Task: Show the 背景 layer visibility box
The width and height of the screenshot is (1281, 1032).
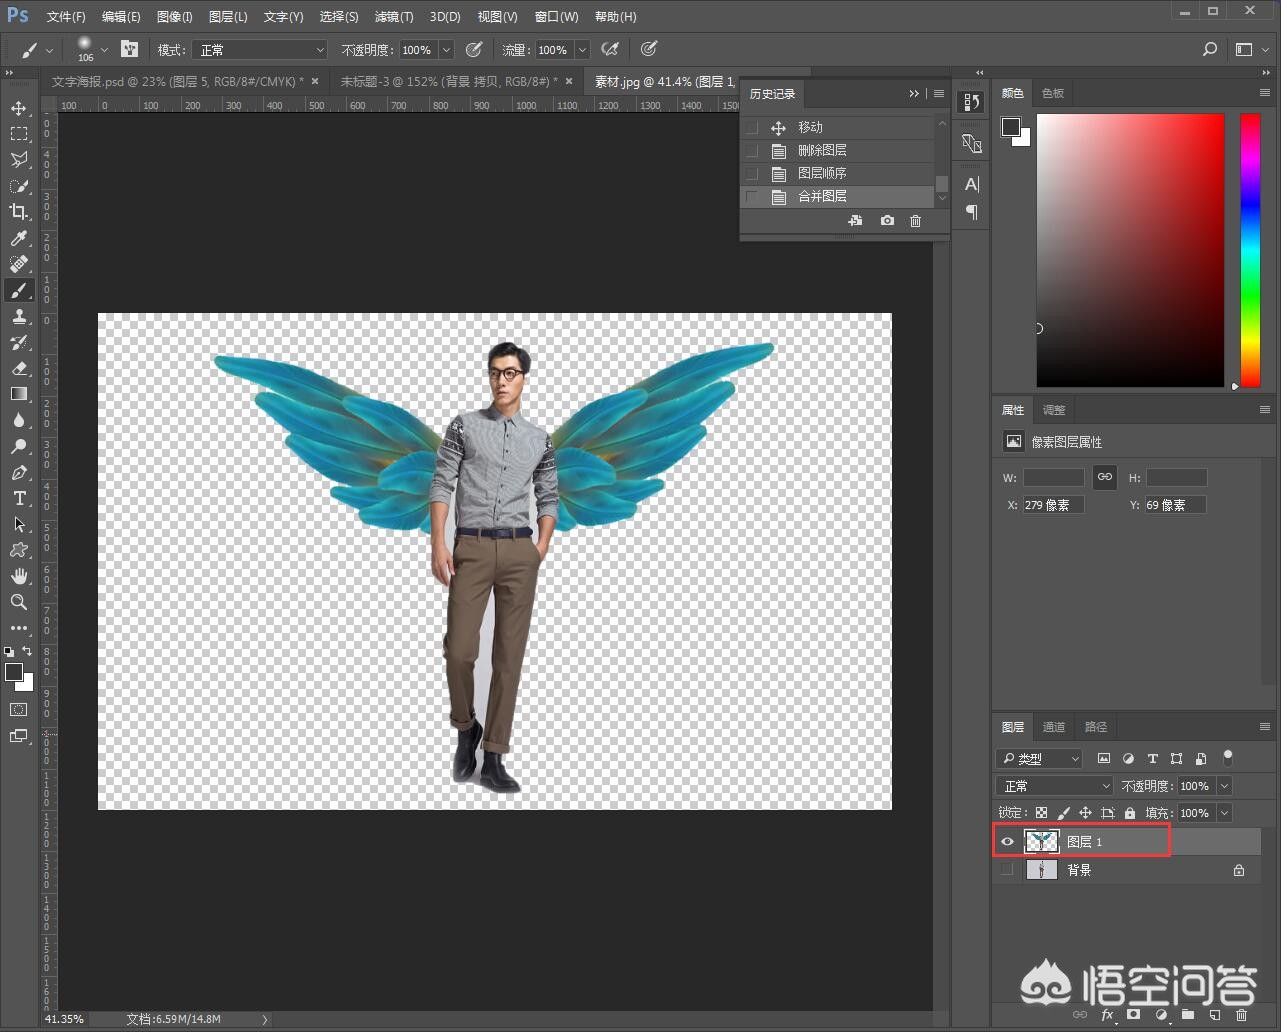Action: pyautogui.click(x=1007, y=870)
